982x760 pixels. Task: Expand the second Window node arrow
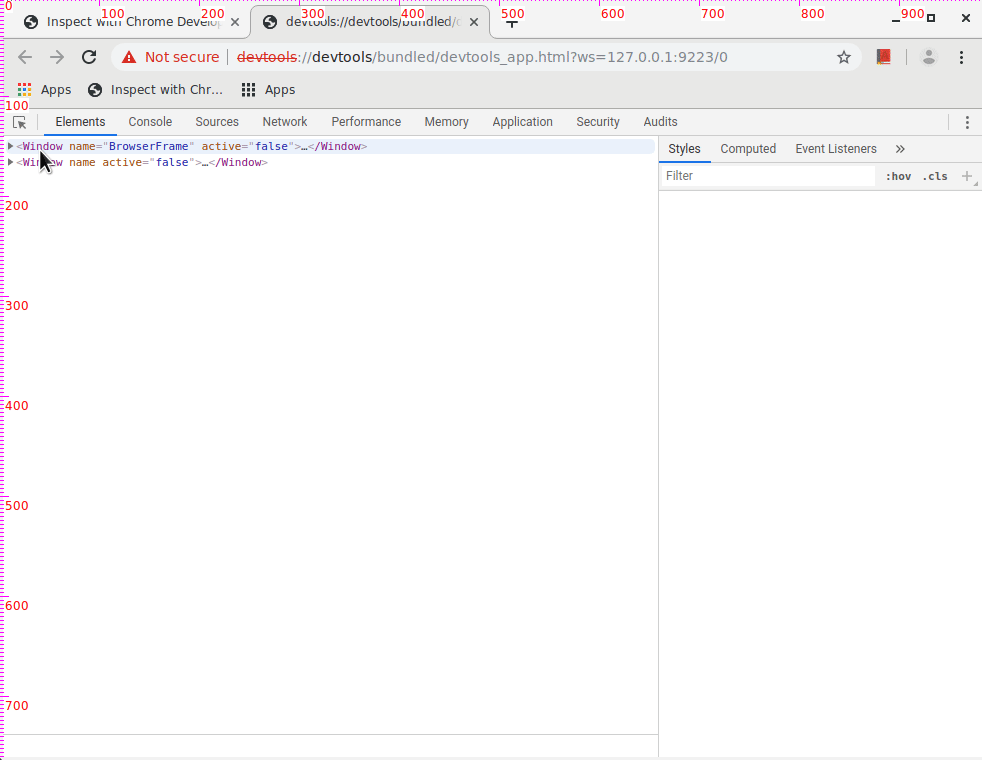click(x=11, y=162)
